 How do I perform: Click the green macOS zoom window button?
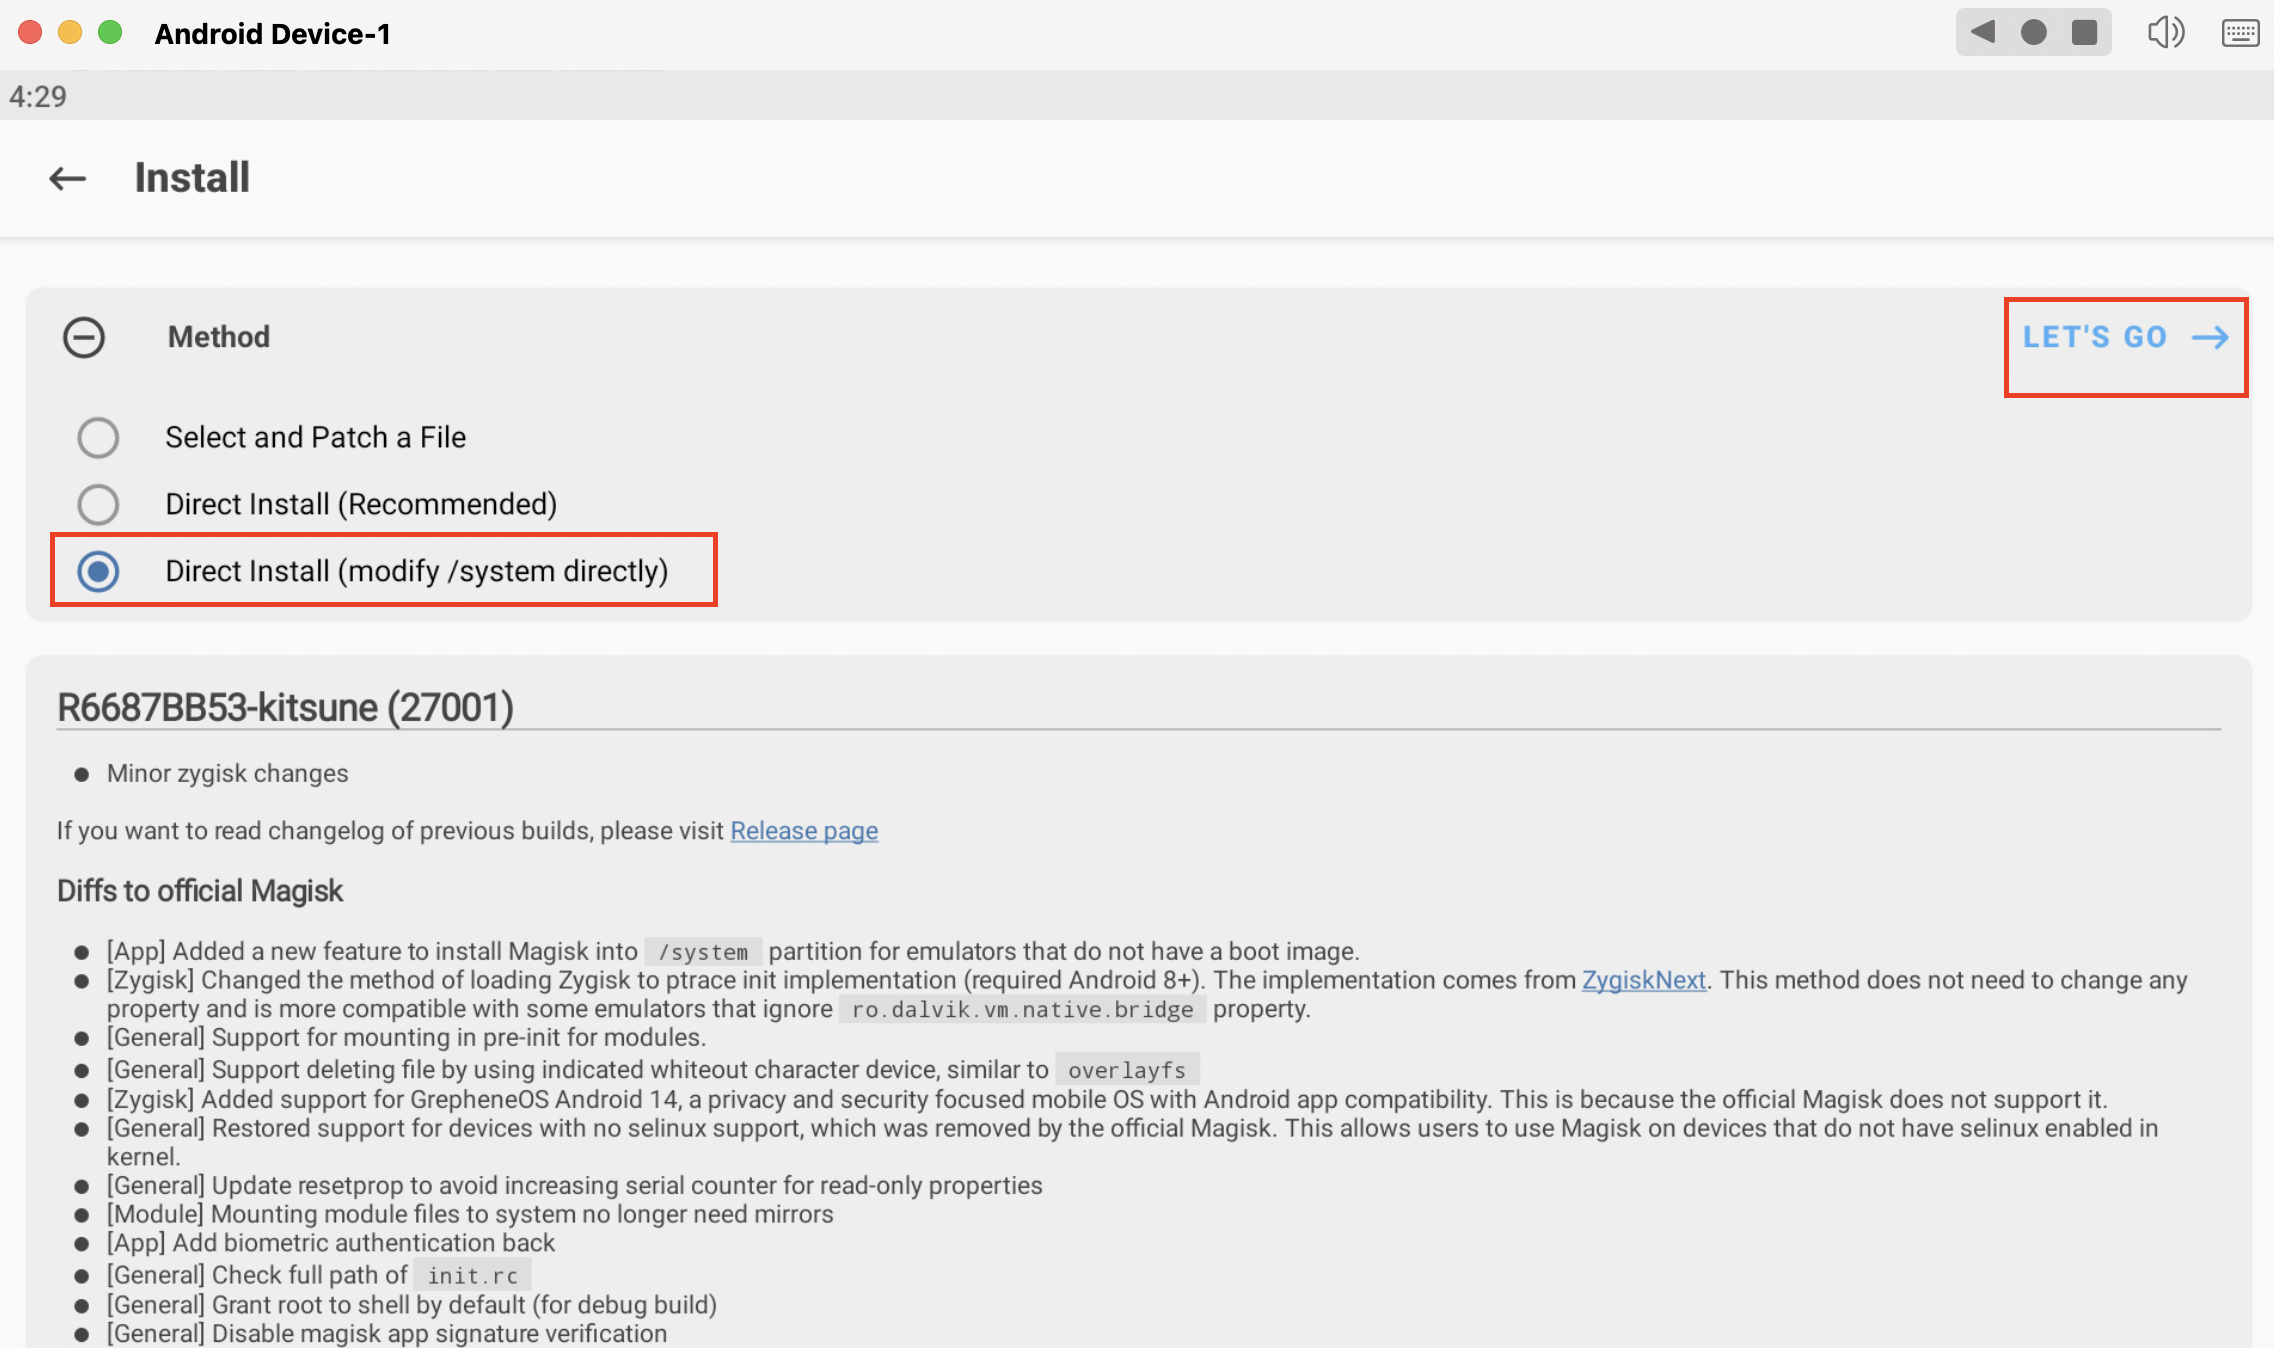coord(110,33)
